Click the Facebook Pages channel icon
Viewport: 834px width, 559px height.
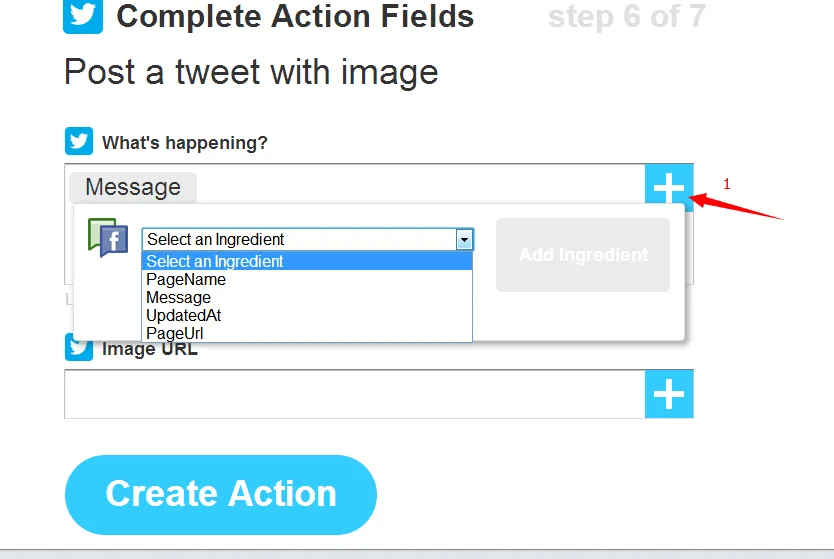[108, 238]
